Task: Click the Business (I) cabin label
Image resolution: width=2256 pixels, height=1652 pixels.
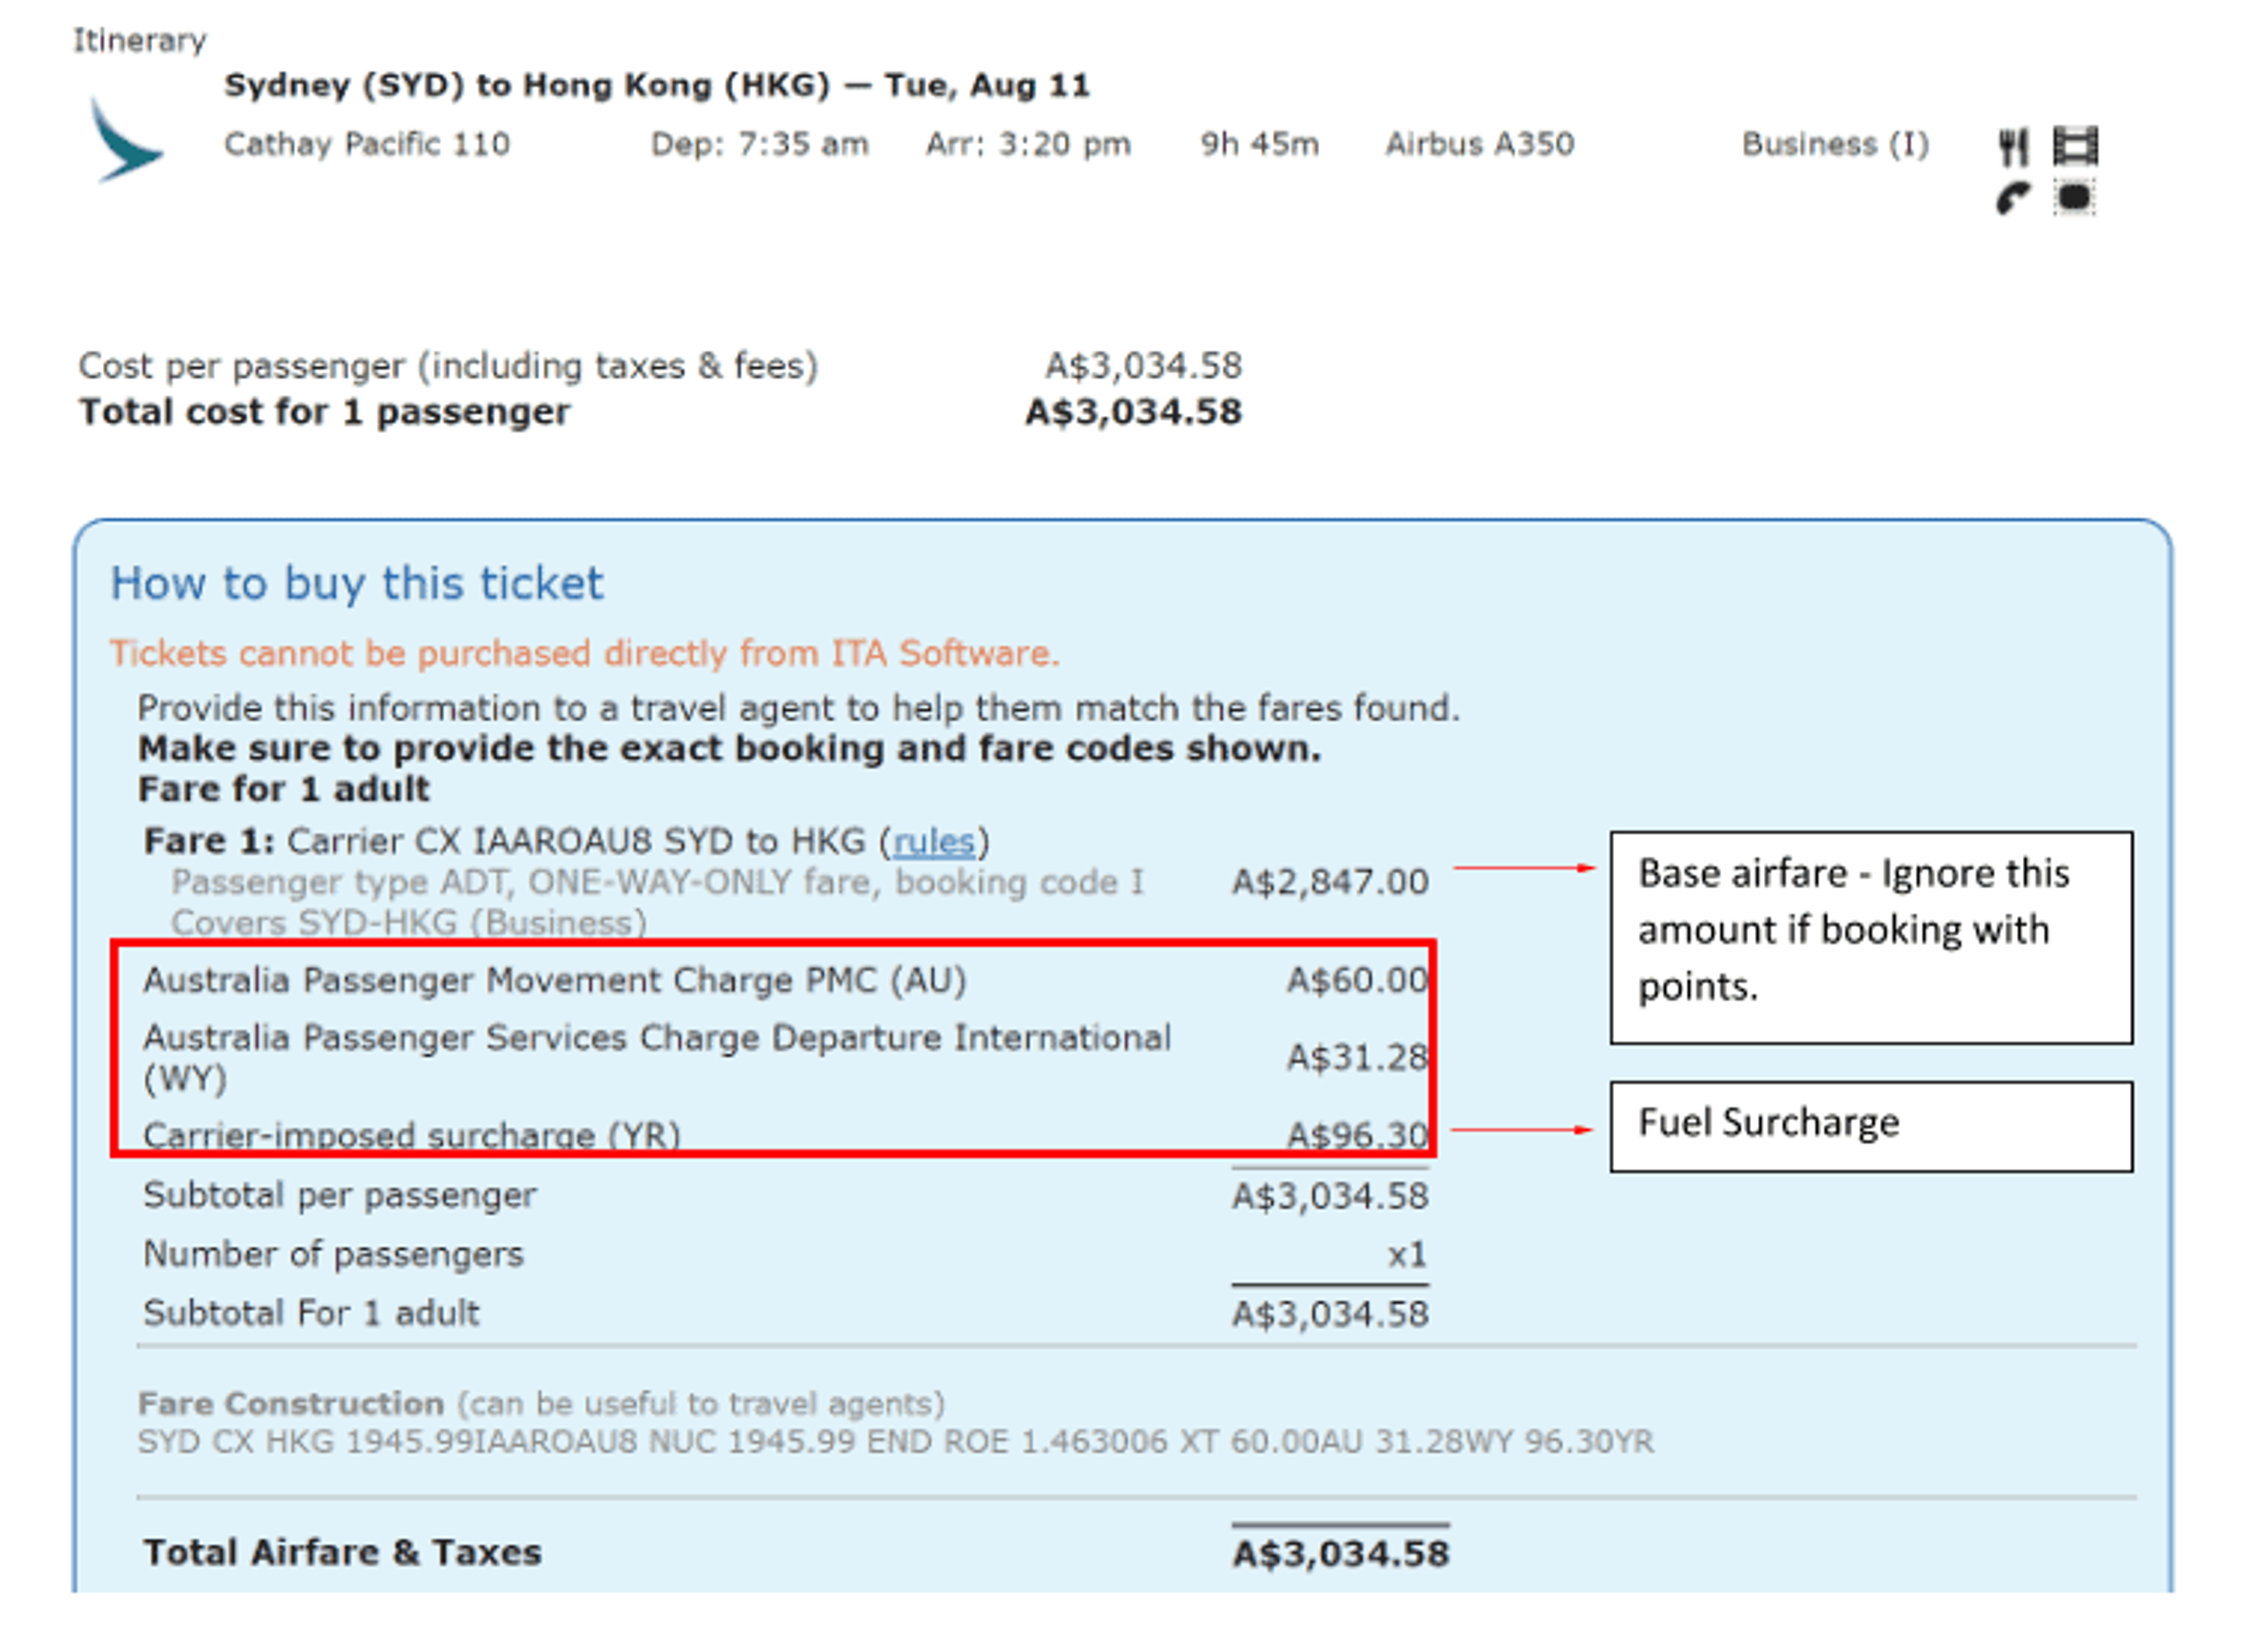Action: point(1835,144)
